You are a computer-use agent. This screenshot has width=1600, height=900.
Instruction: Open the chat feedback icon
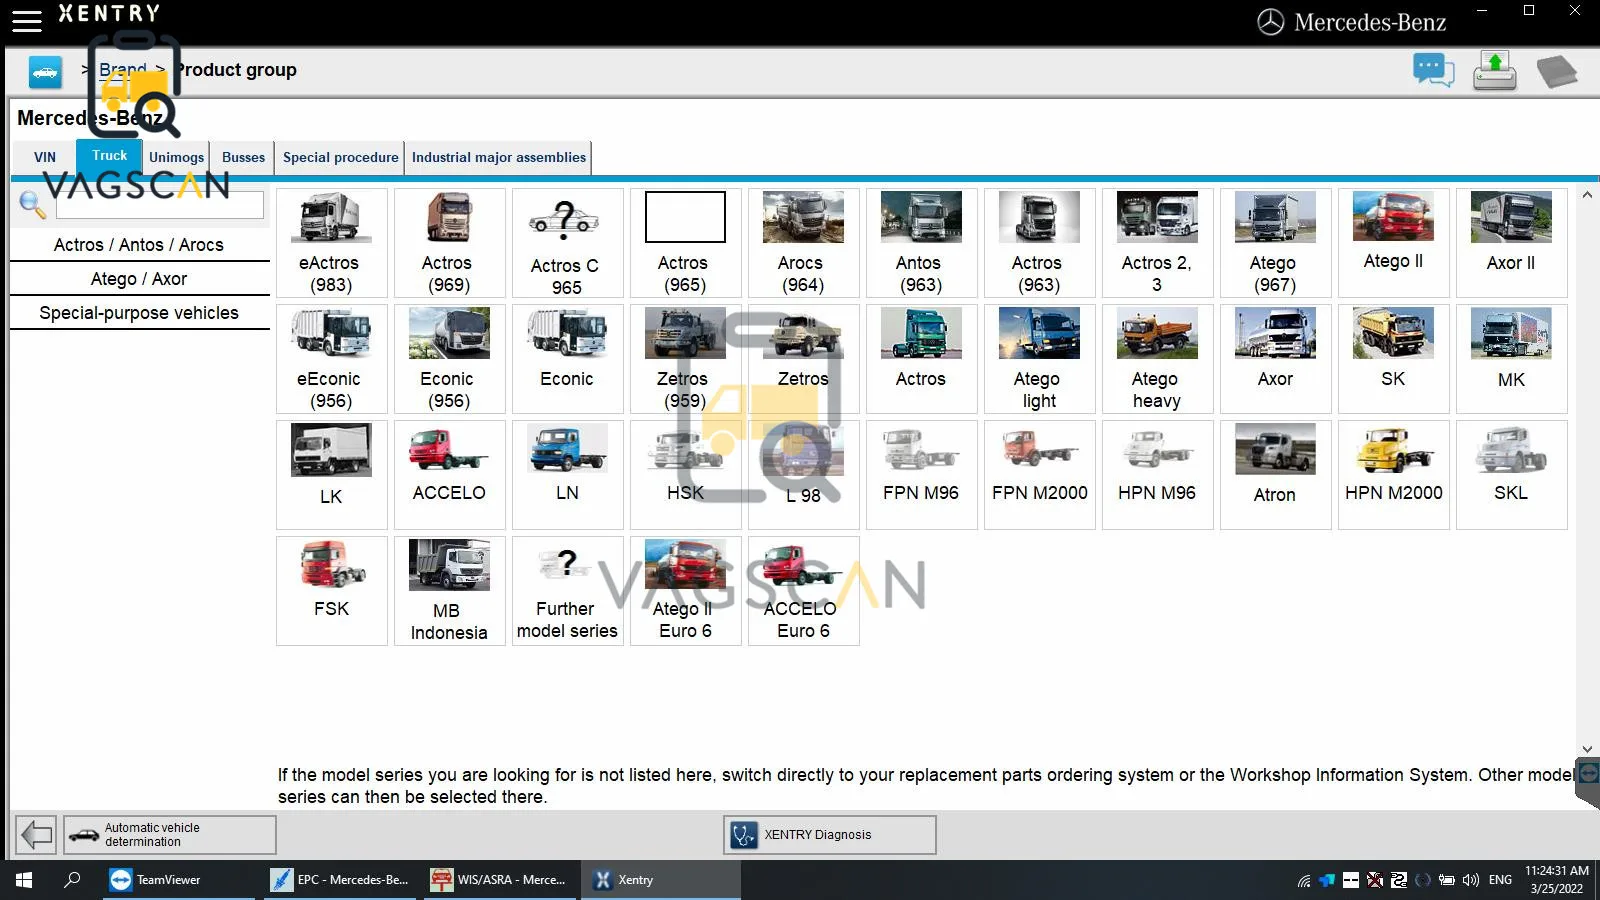(1433, 71)
